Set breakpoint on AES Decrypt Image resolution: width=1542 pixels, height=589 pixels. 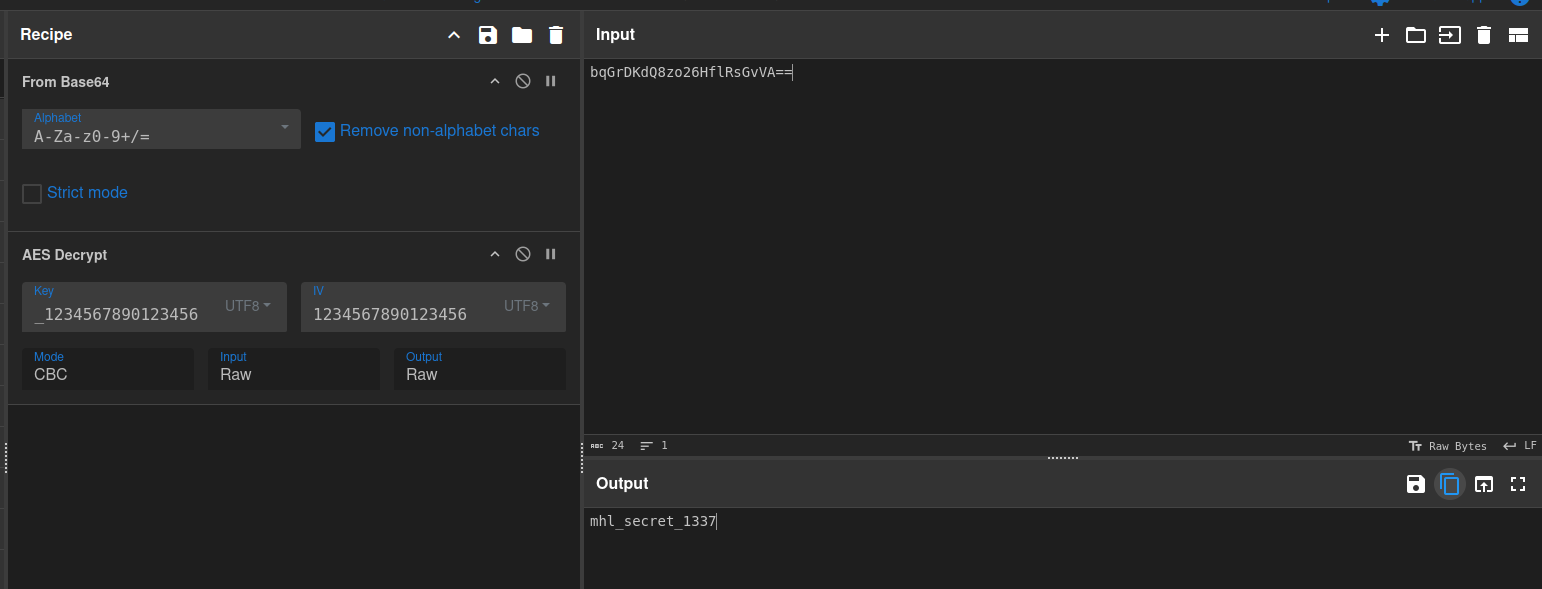pyautogui.click(x=550, y=255)
